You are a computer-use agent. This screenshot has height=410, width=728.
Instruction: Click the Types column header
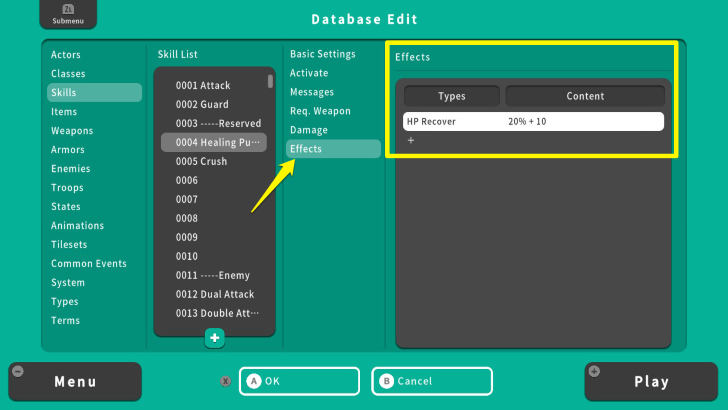(452, 96)
